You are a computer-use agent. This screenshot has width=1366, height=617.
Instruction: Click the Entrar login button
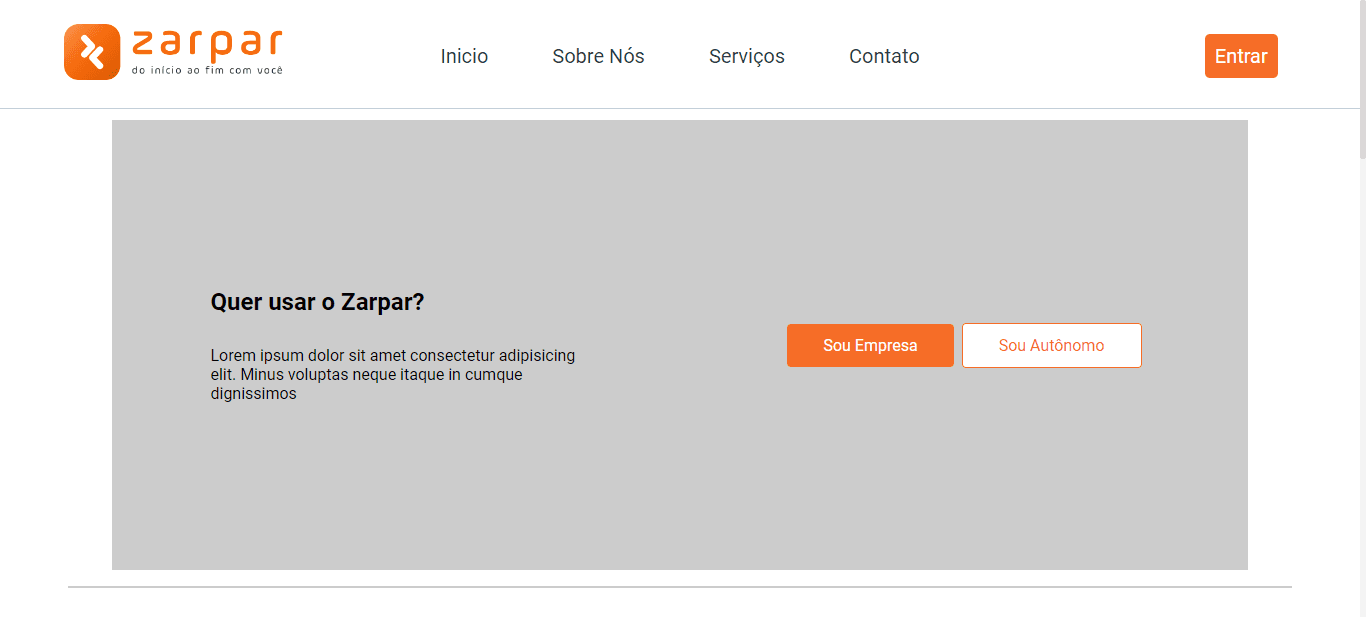point(1241,56)
